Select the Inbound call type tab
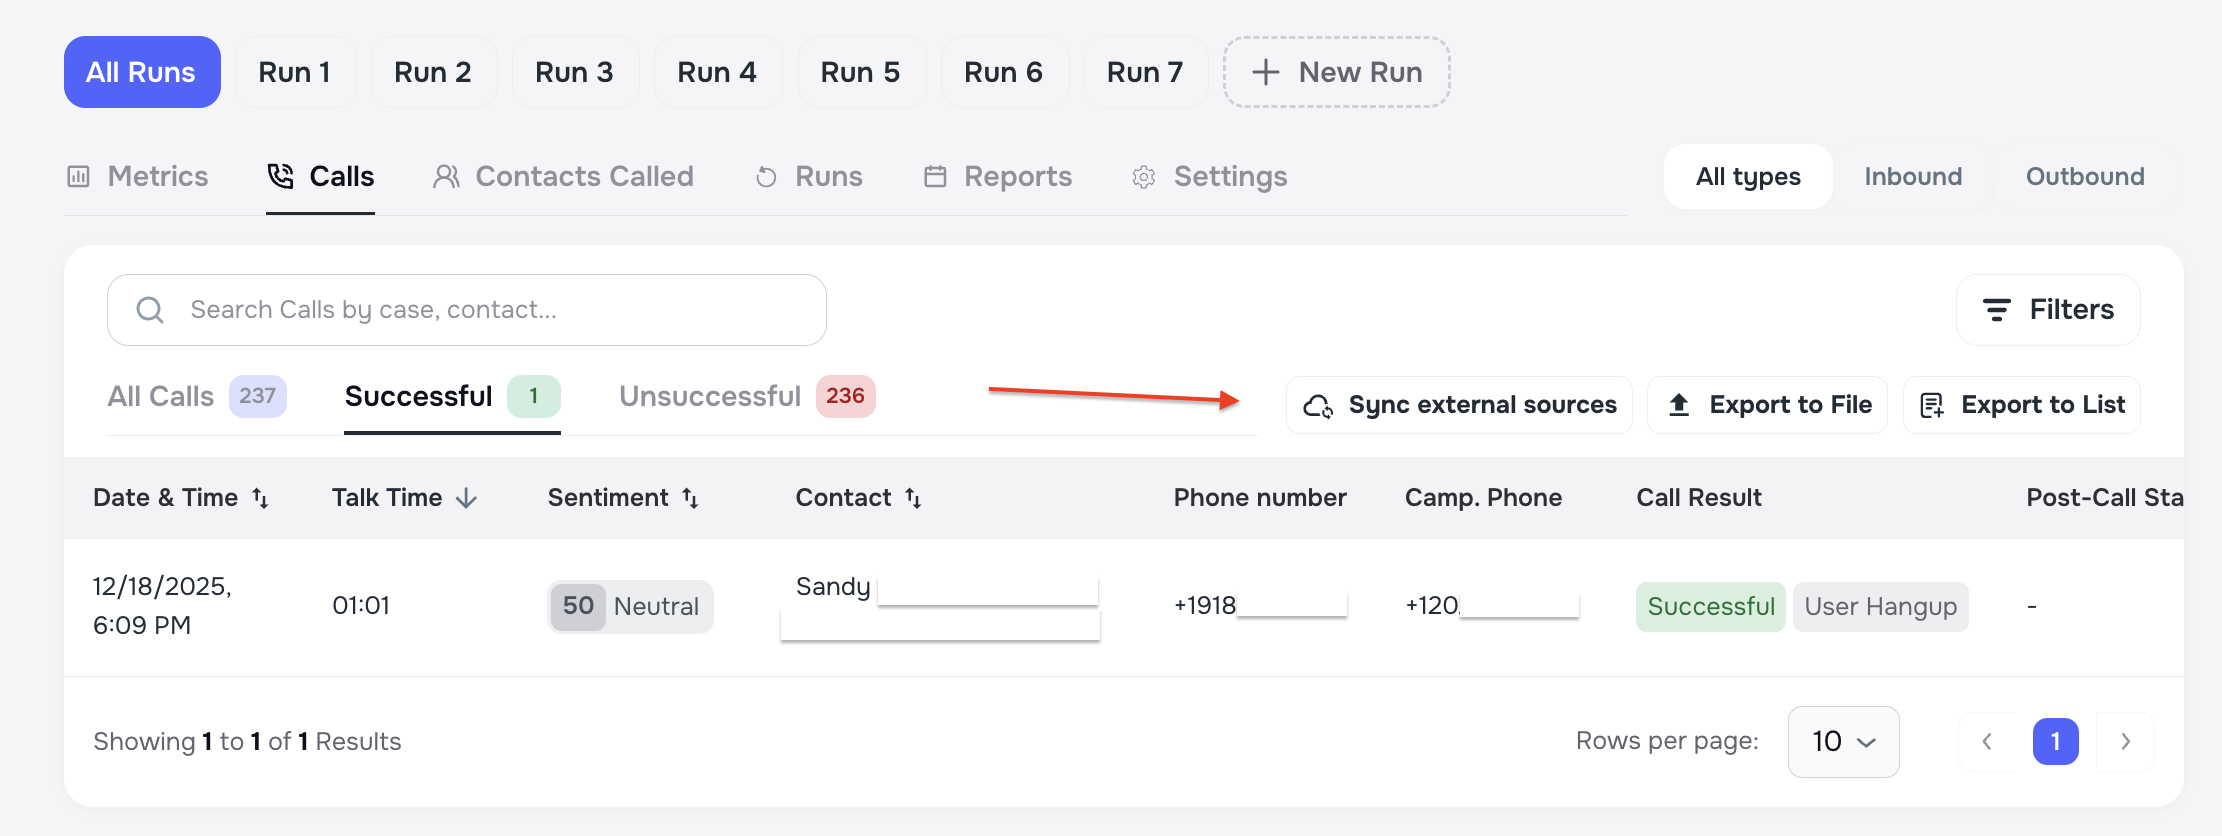The height and width of the screenshot is (836, 2222). (1912, 176)
